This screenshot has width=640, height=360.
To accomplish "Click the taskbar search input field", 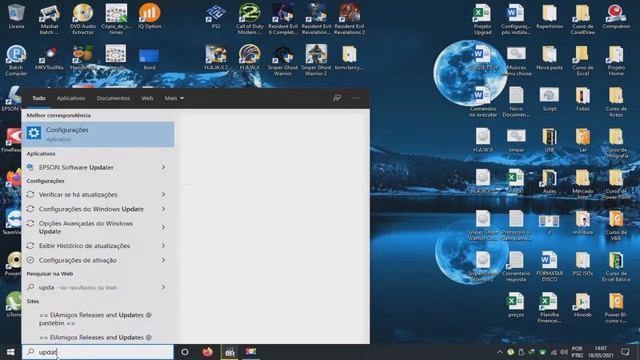I will tap(98, 352).
